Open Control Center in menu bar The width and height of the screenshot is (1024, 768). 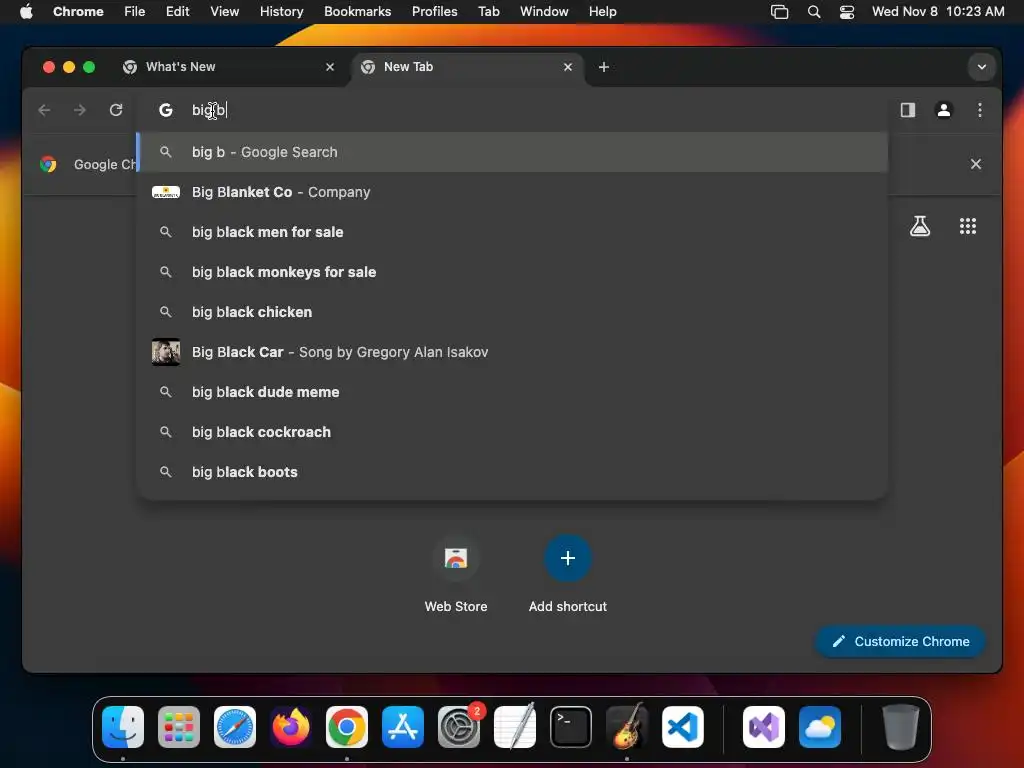(x=847, y=12)
